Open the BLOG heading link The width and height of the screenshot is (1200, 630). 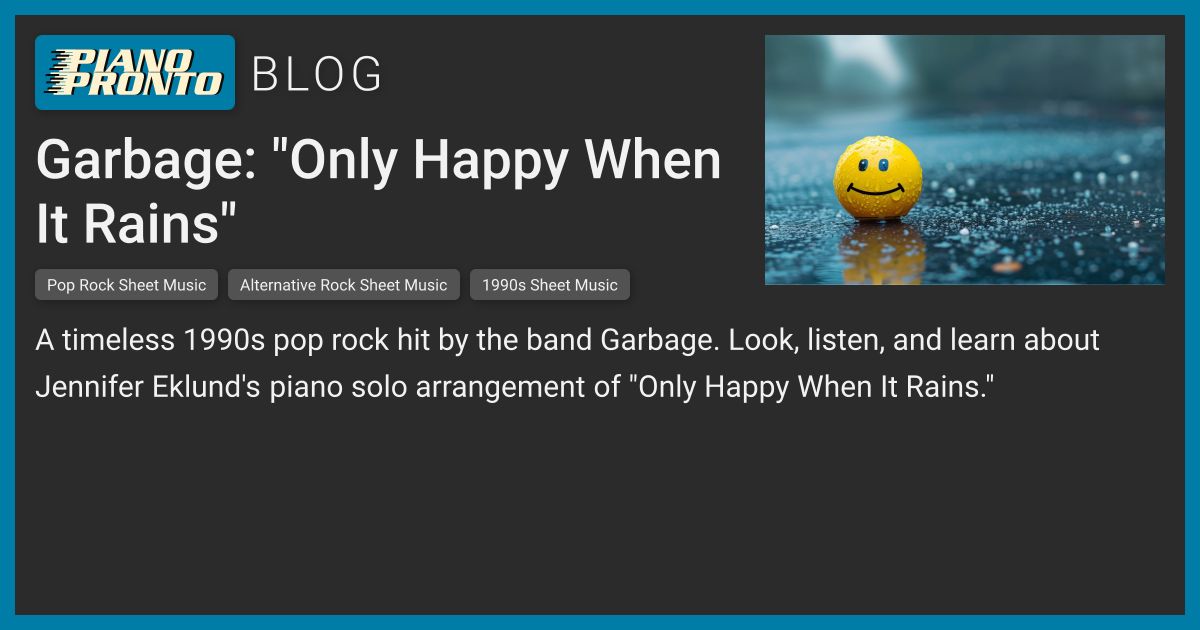316,74
